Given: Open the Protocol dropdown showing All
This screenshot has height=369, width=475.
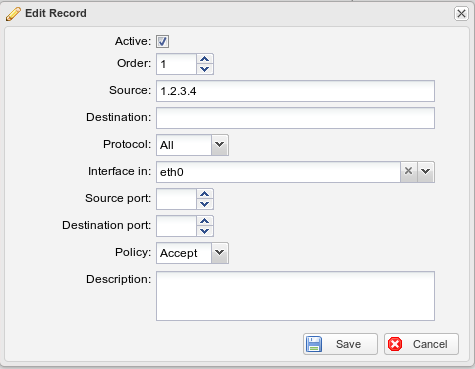Looking at the screenshot, I should tap(220, 145).
